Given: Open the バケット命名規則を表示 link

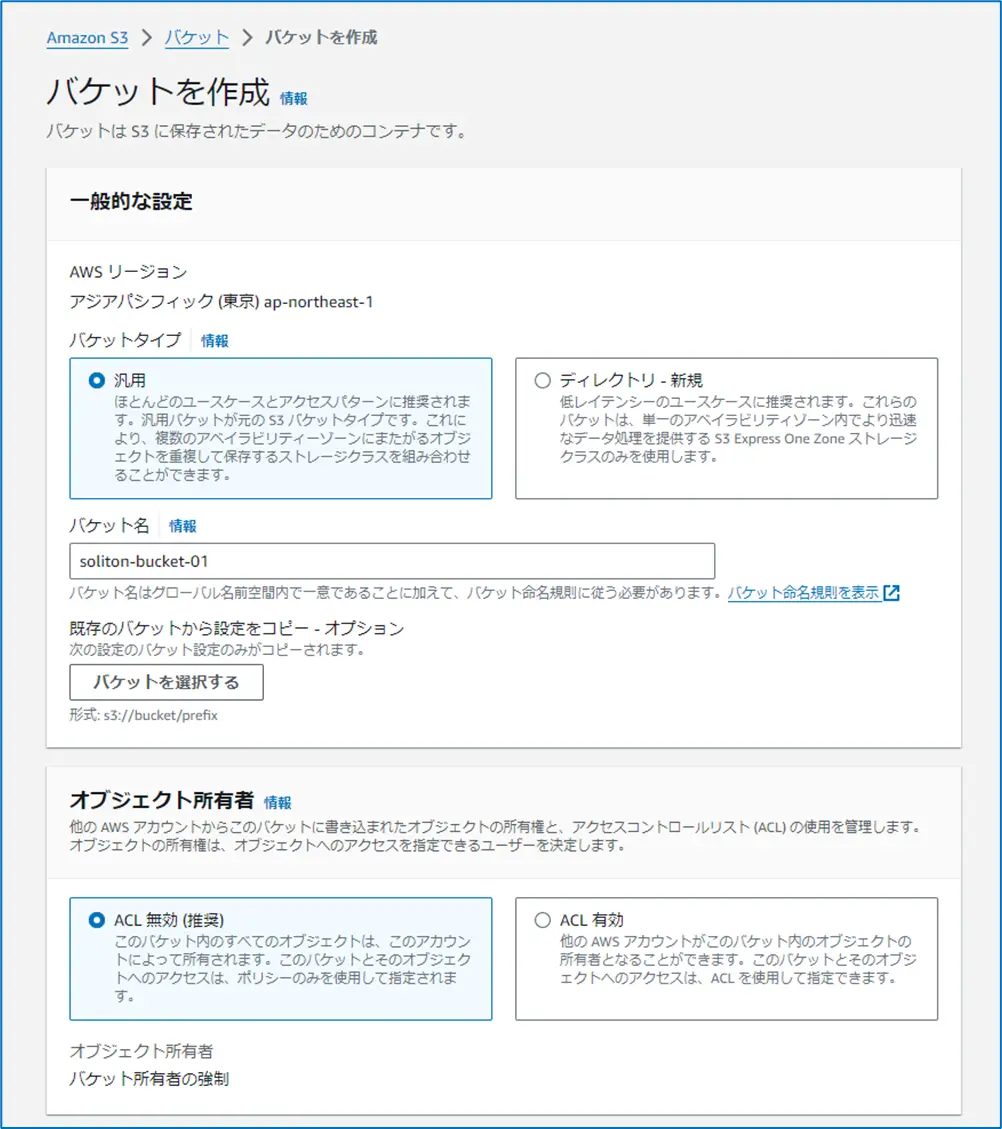Looking at the screenshot, I should [x=803, y=593].
